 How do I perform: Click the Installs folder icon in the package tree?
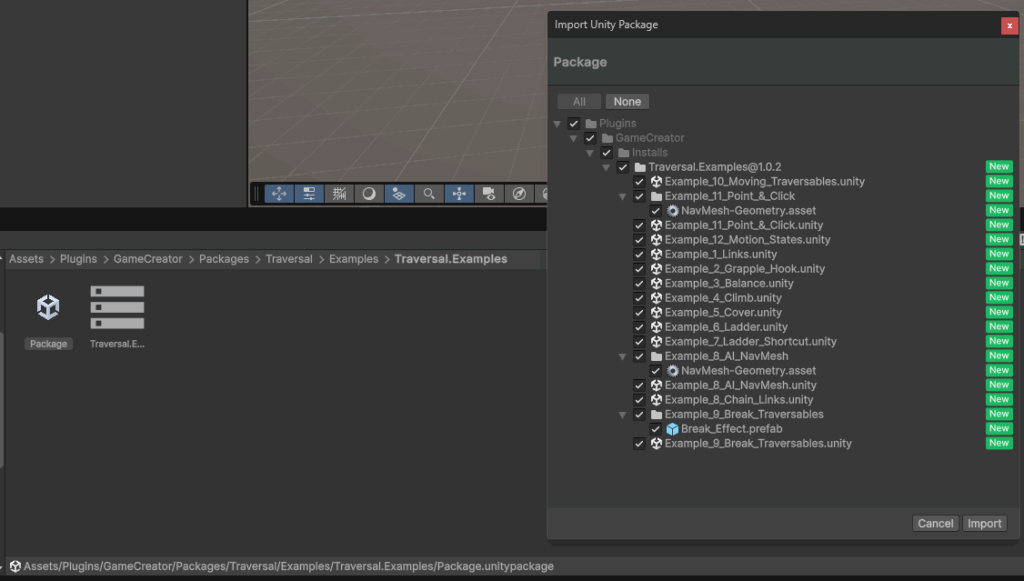coord(624,153)
